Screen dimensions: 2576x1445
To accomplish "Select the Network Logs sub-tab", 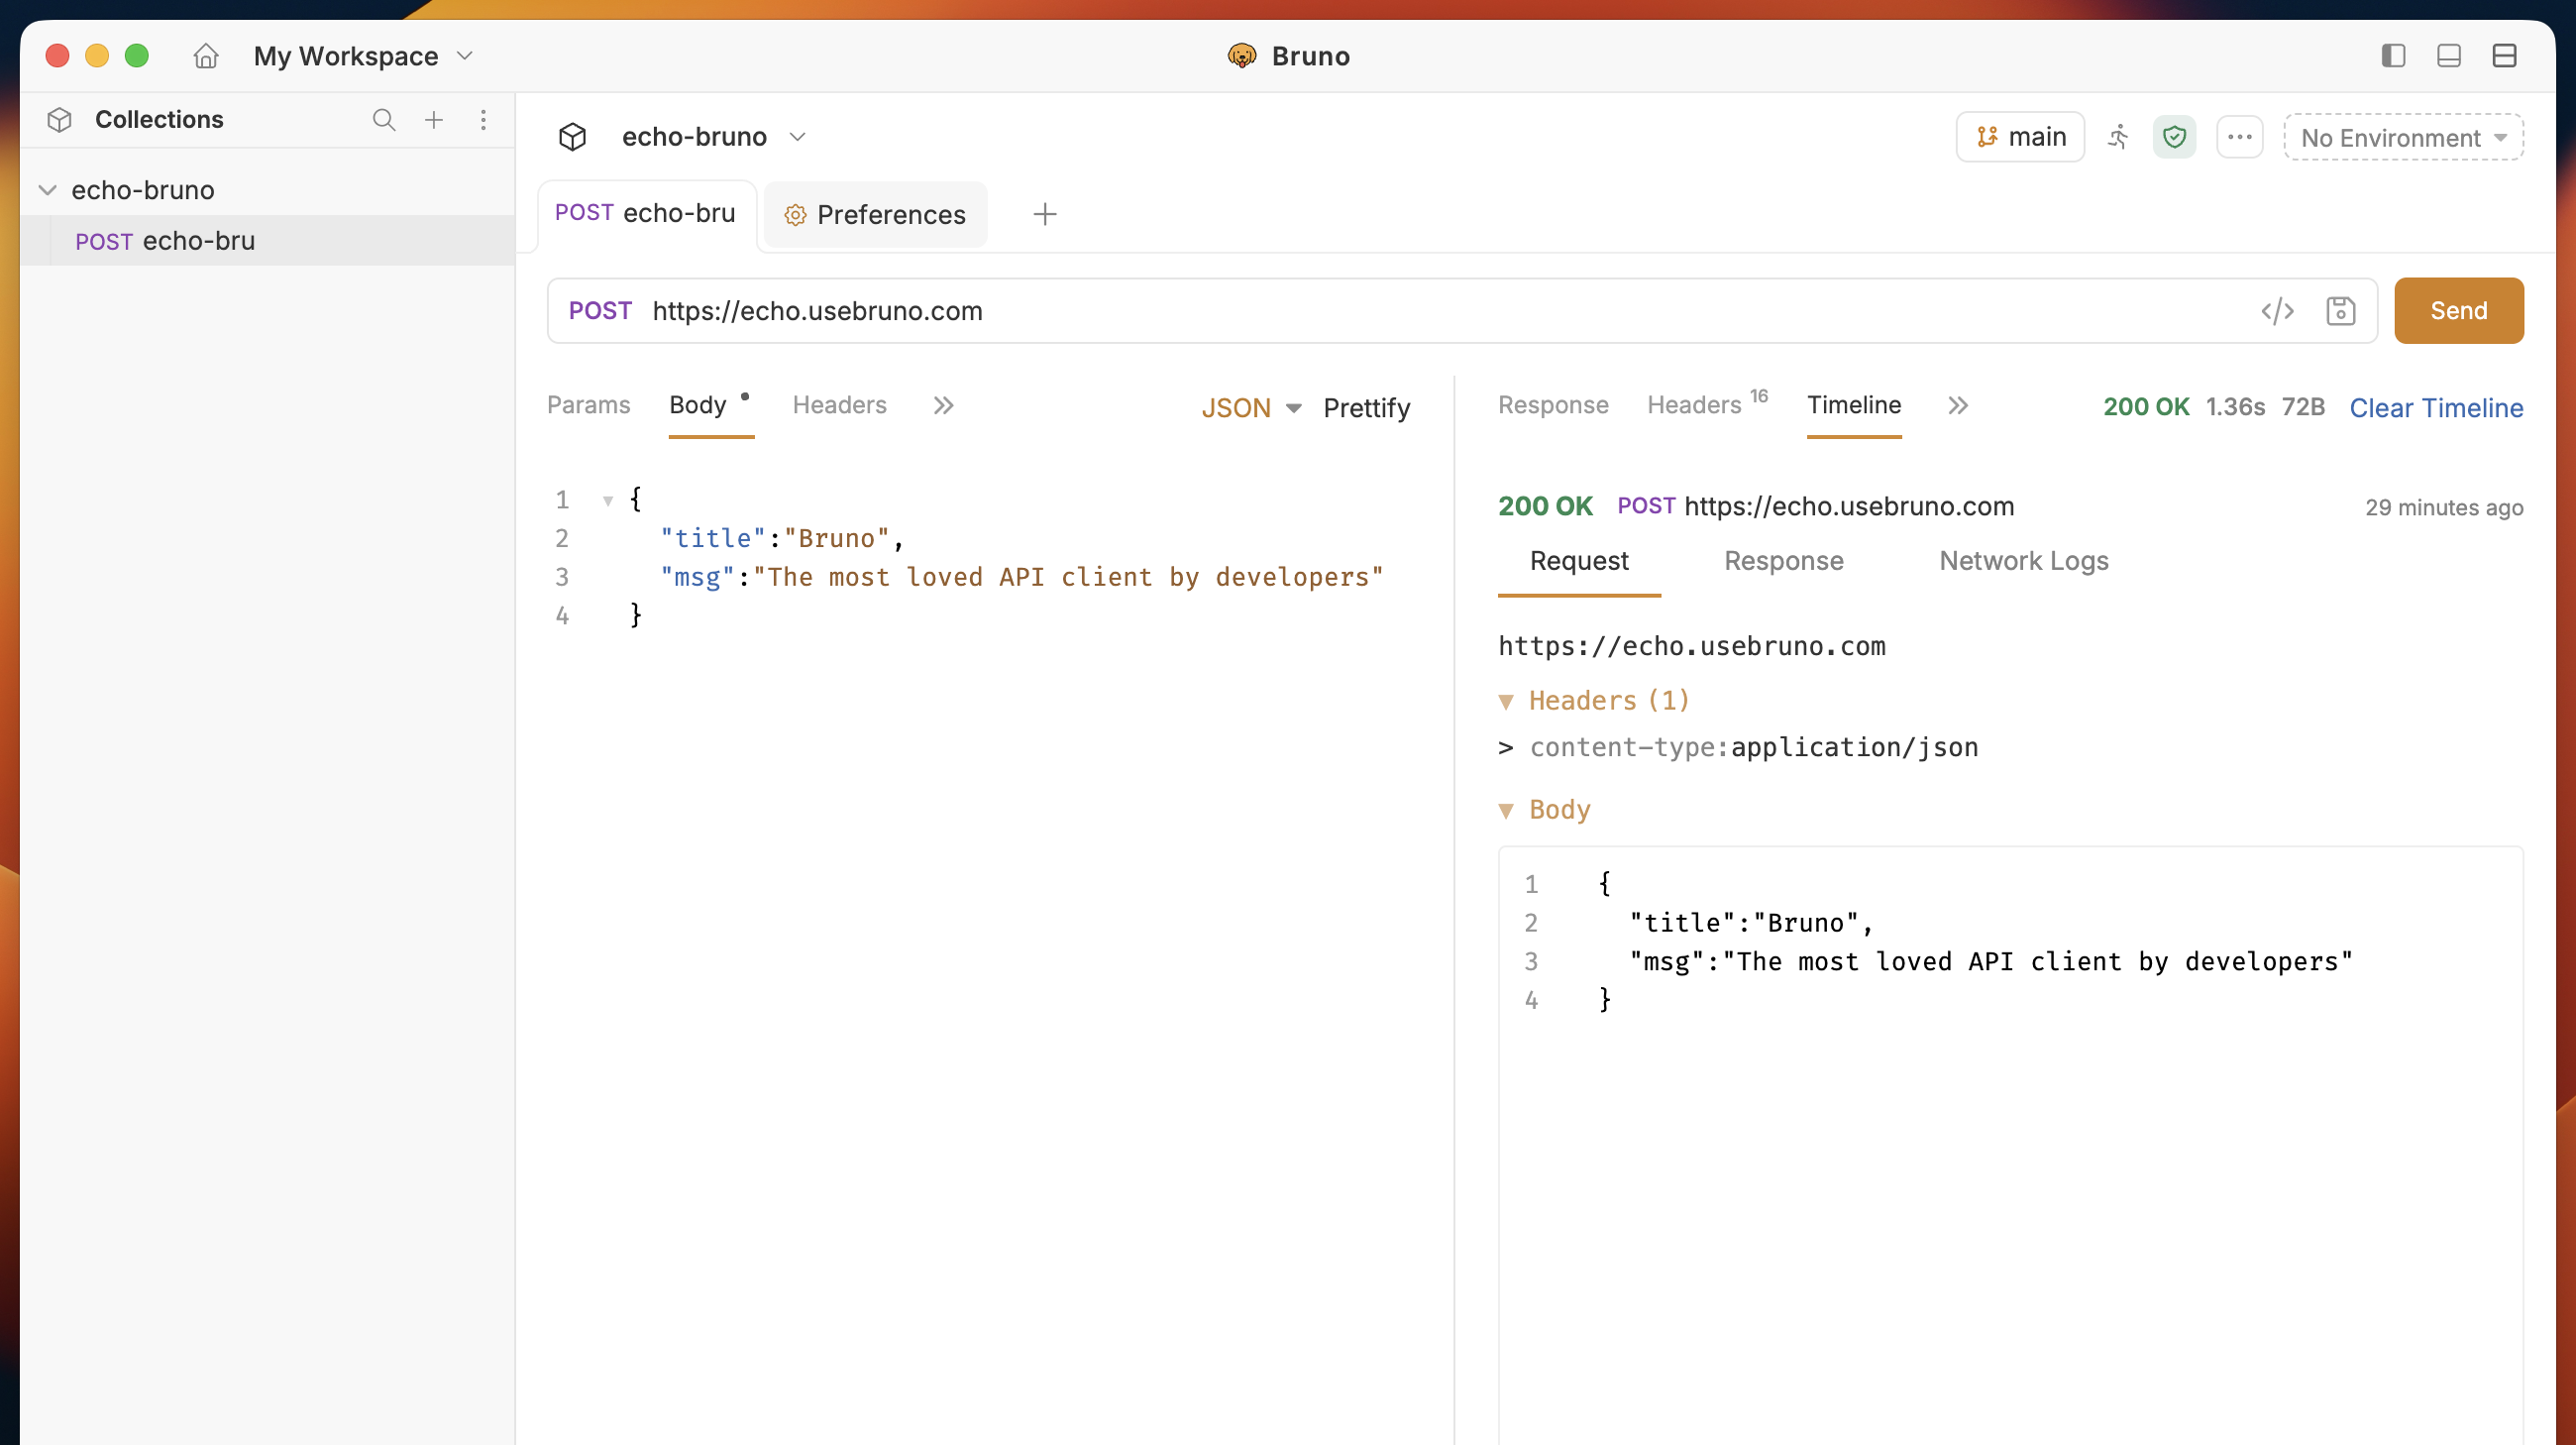I will click(2023, 561).
